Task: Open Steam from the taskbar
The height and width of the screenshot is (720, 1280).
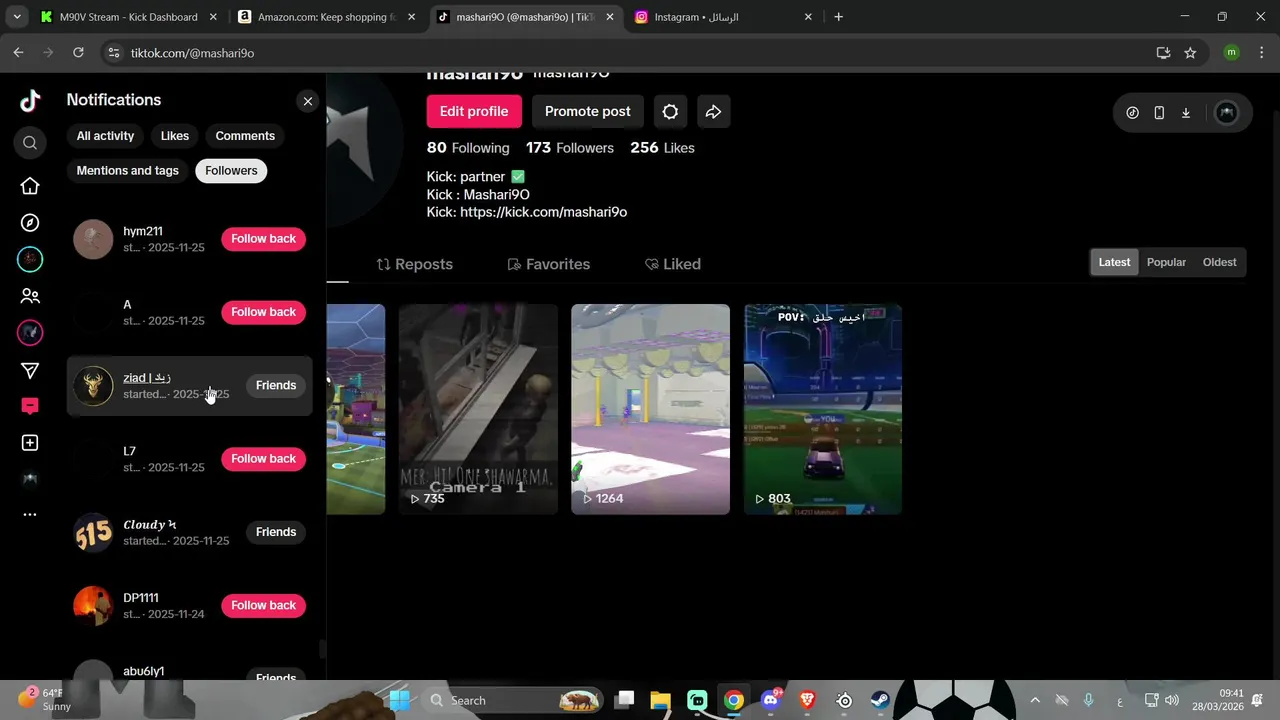Action: click(881, 700)
